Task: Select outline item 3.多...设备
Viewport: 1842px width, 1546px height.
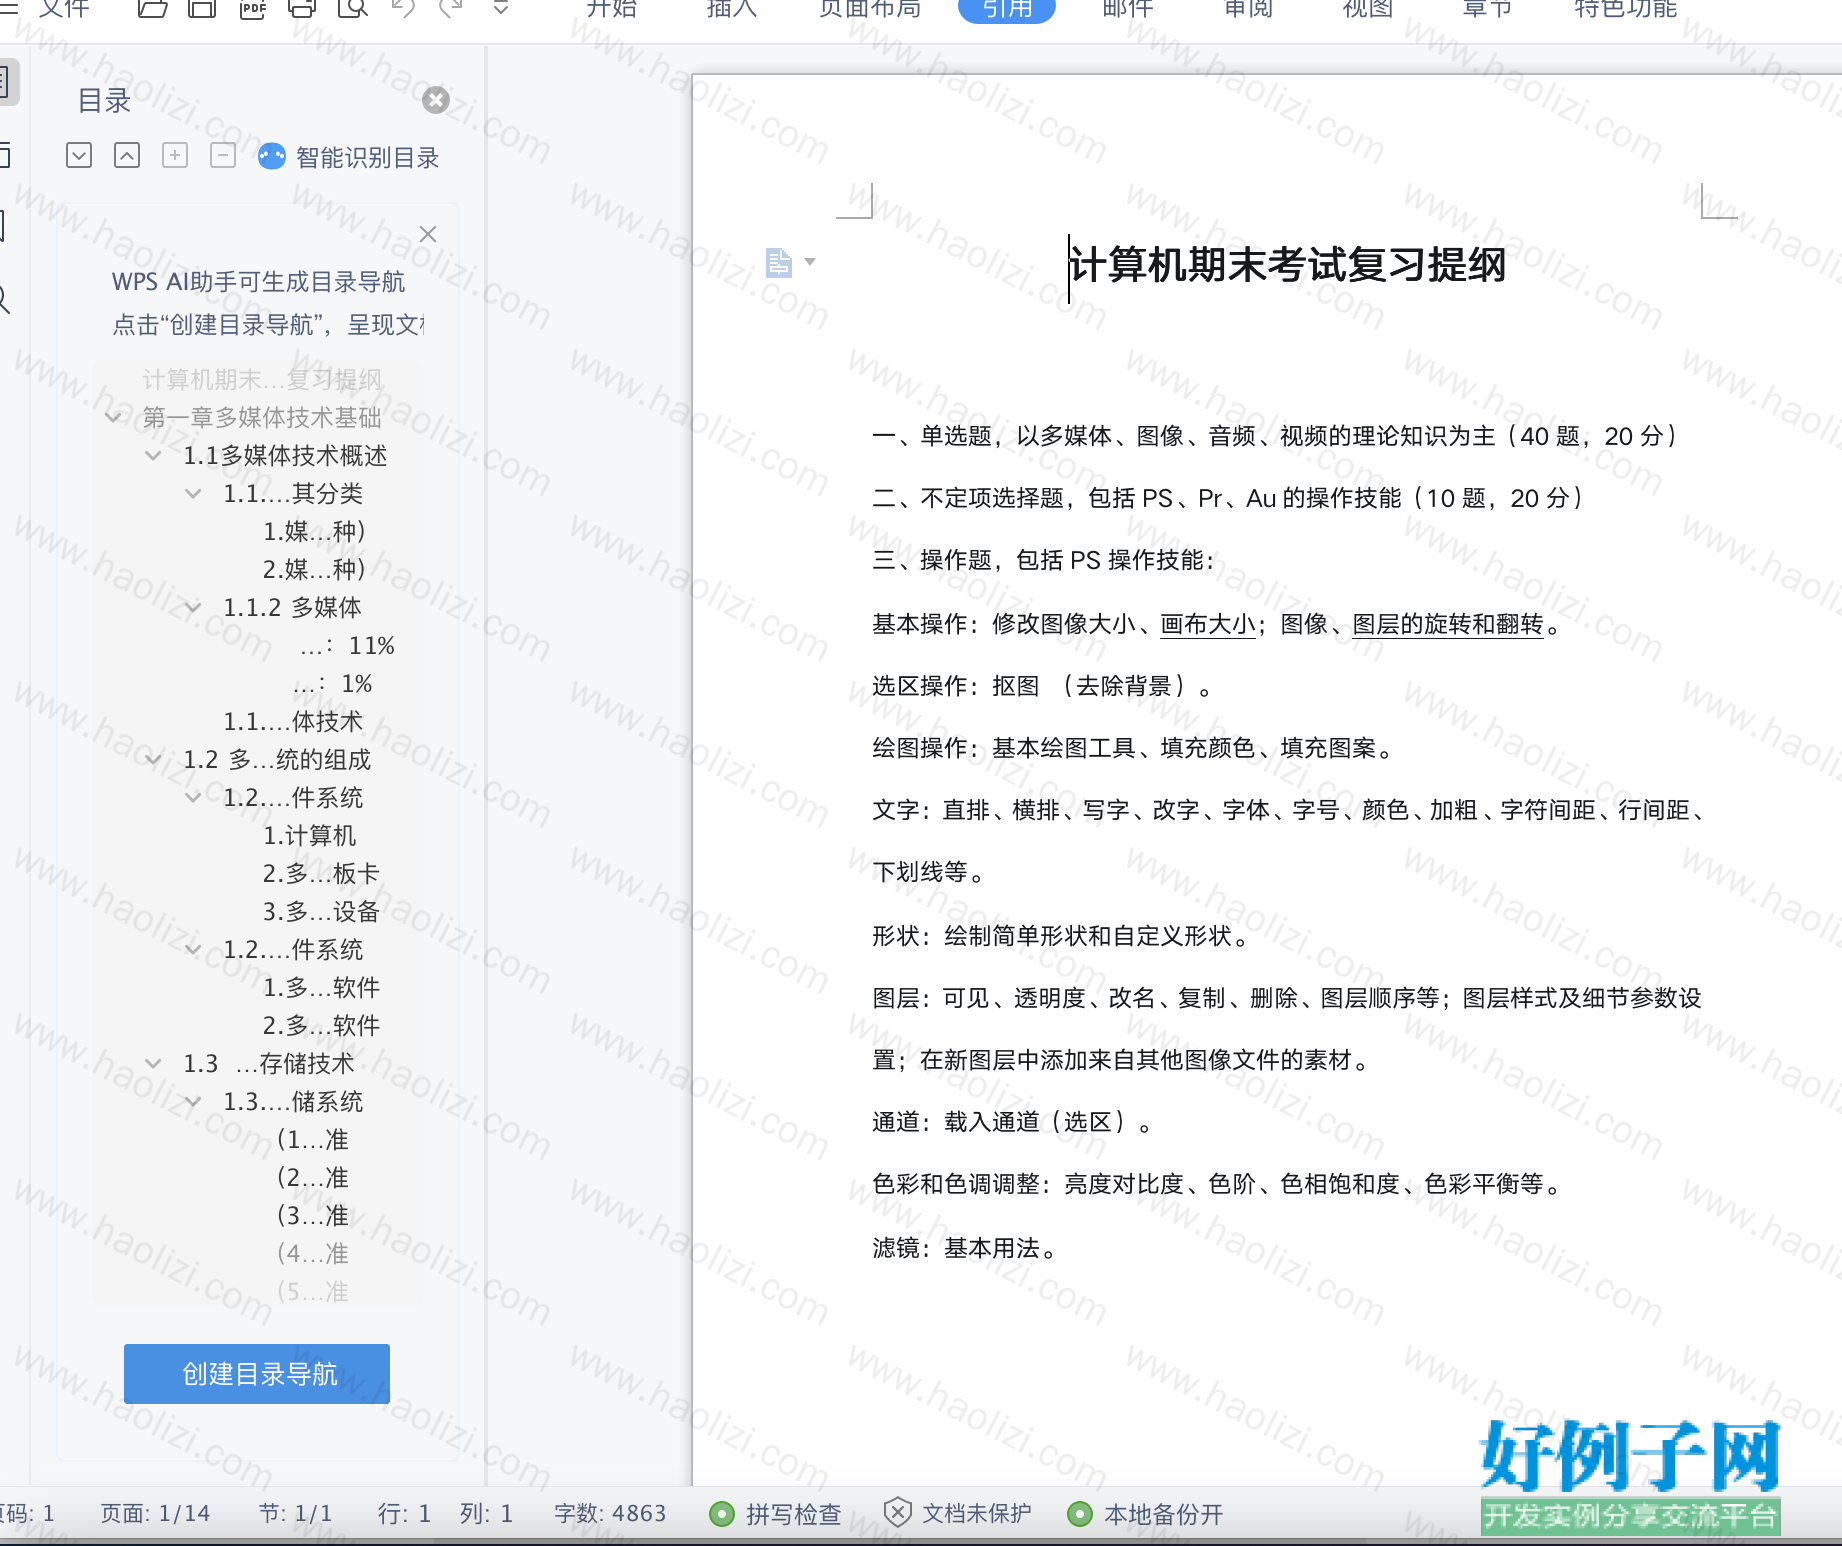Action: pyautogui.click(x=321, y=911)
